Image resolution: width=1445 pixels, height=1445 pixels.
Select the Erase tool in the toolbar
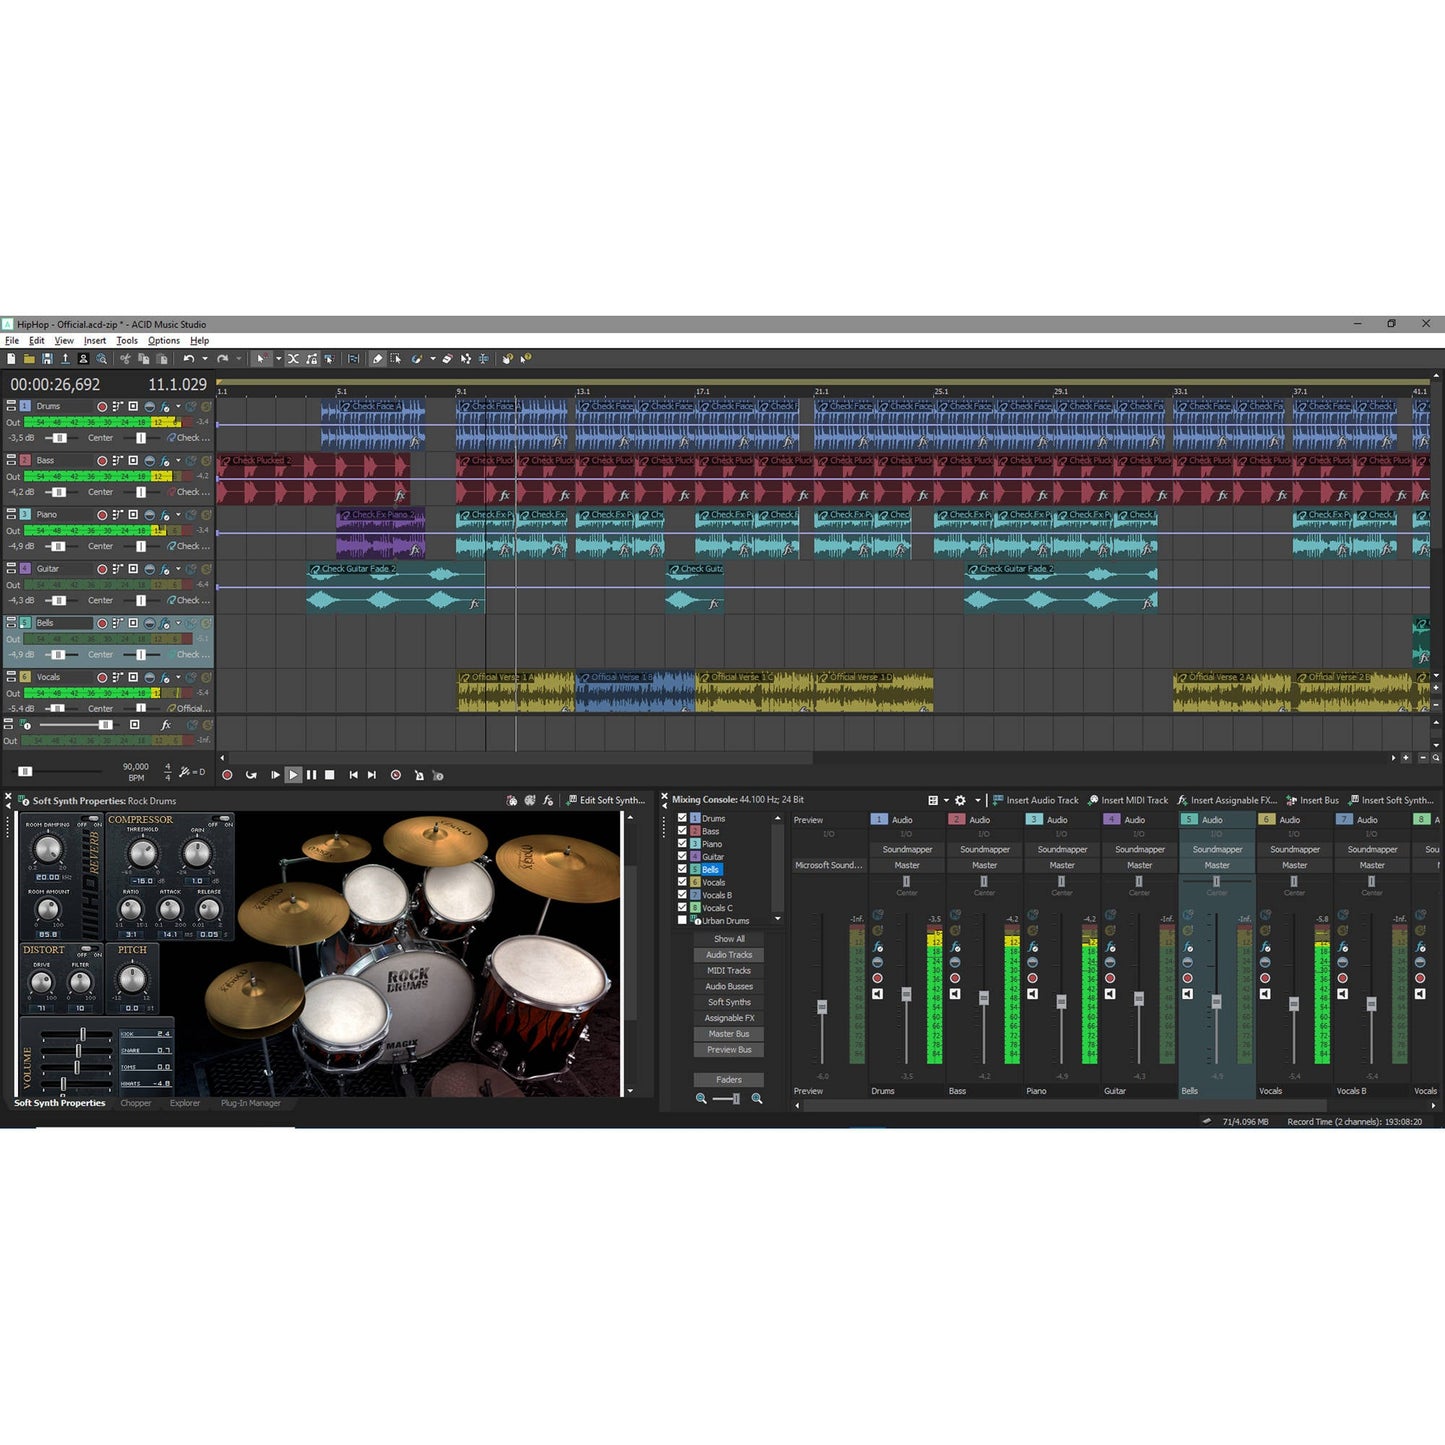tap(448, 358)
